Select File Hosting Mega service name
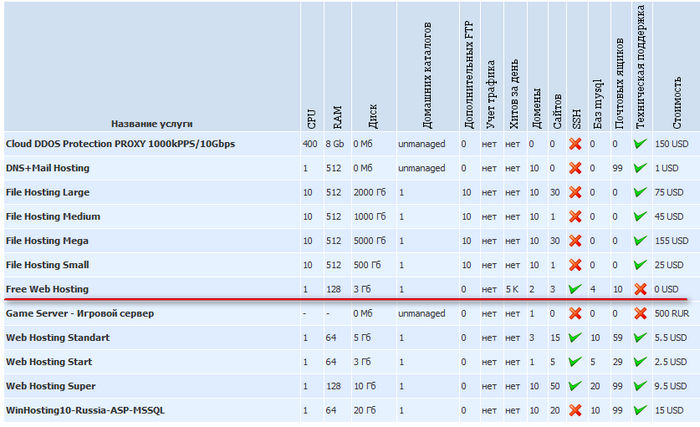Screen dimensions: 700x427 click(47, 241)
